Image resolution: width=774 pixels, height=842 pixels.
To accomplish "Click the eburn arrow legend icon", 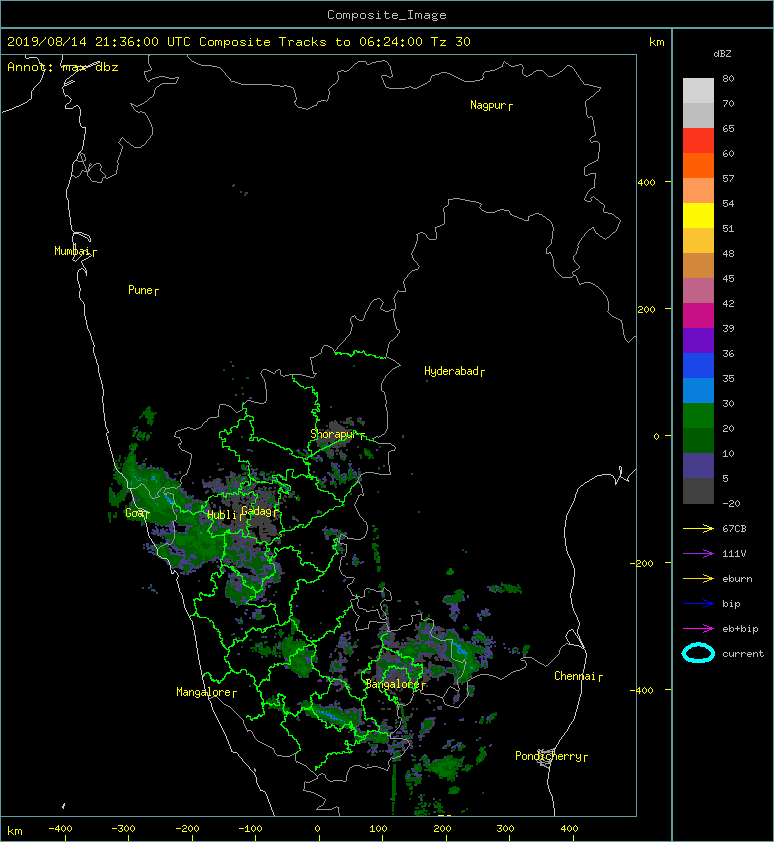I will [698, 579].
